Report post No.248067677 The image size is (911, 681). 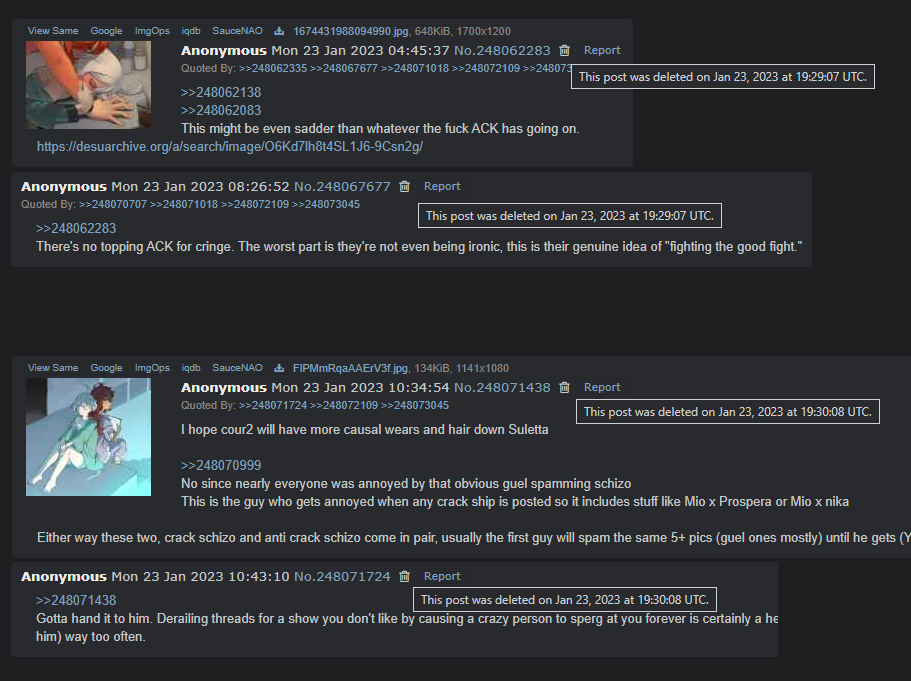[x=442, y=186]
